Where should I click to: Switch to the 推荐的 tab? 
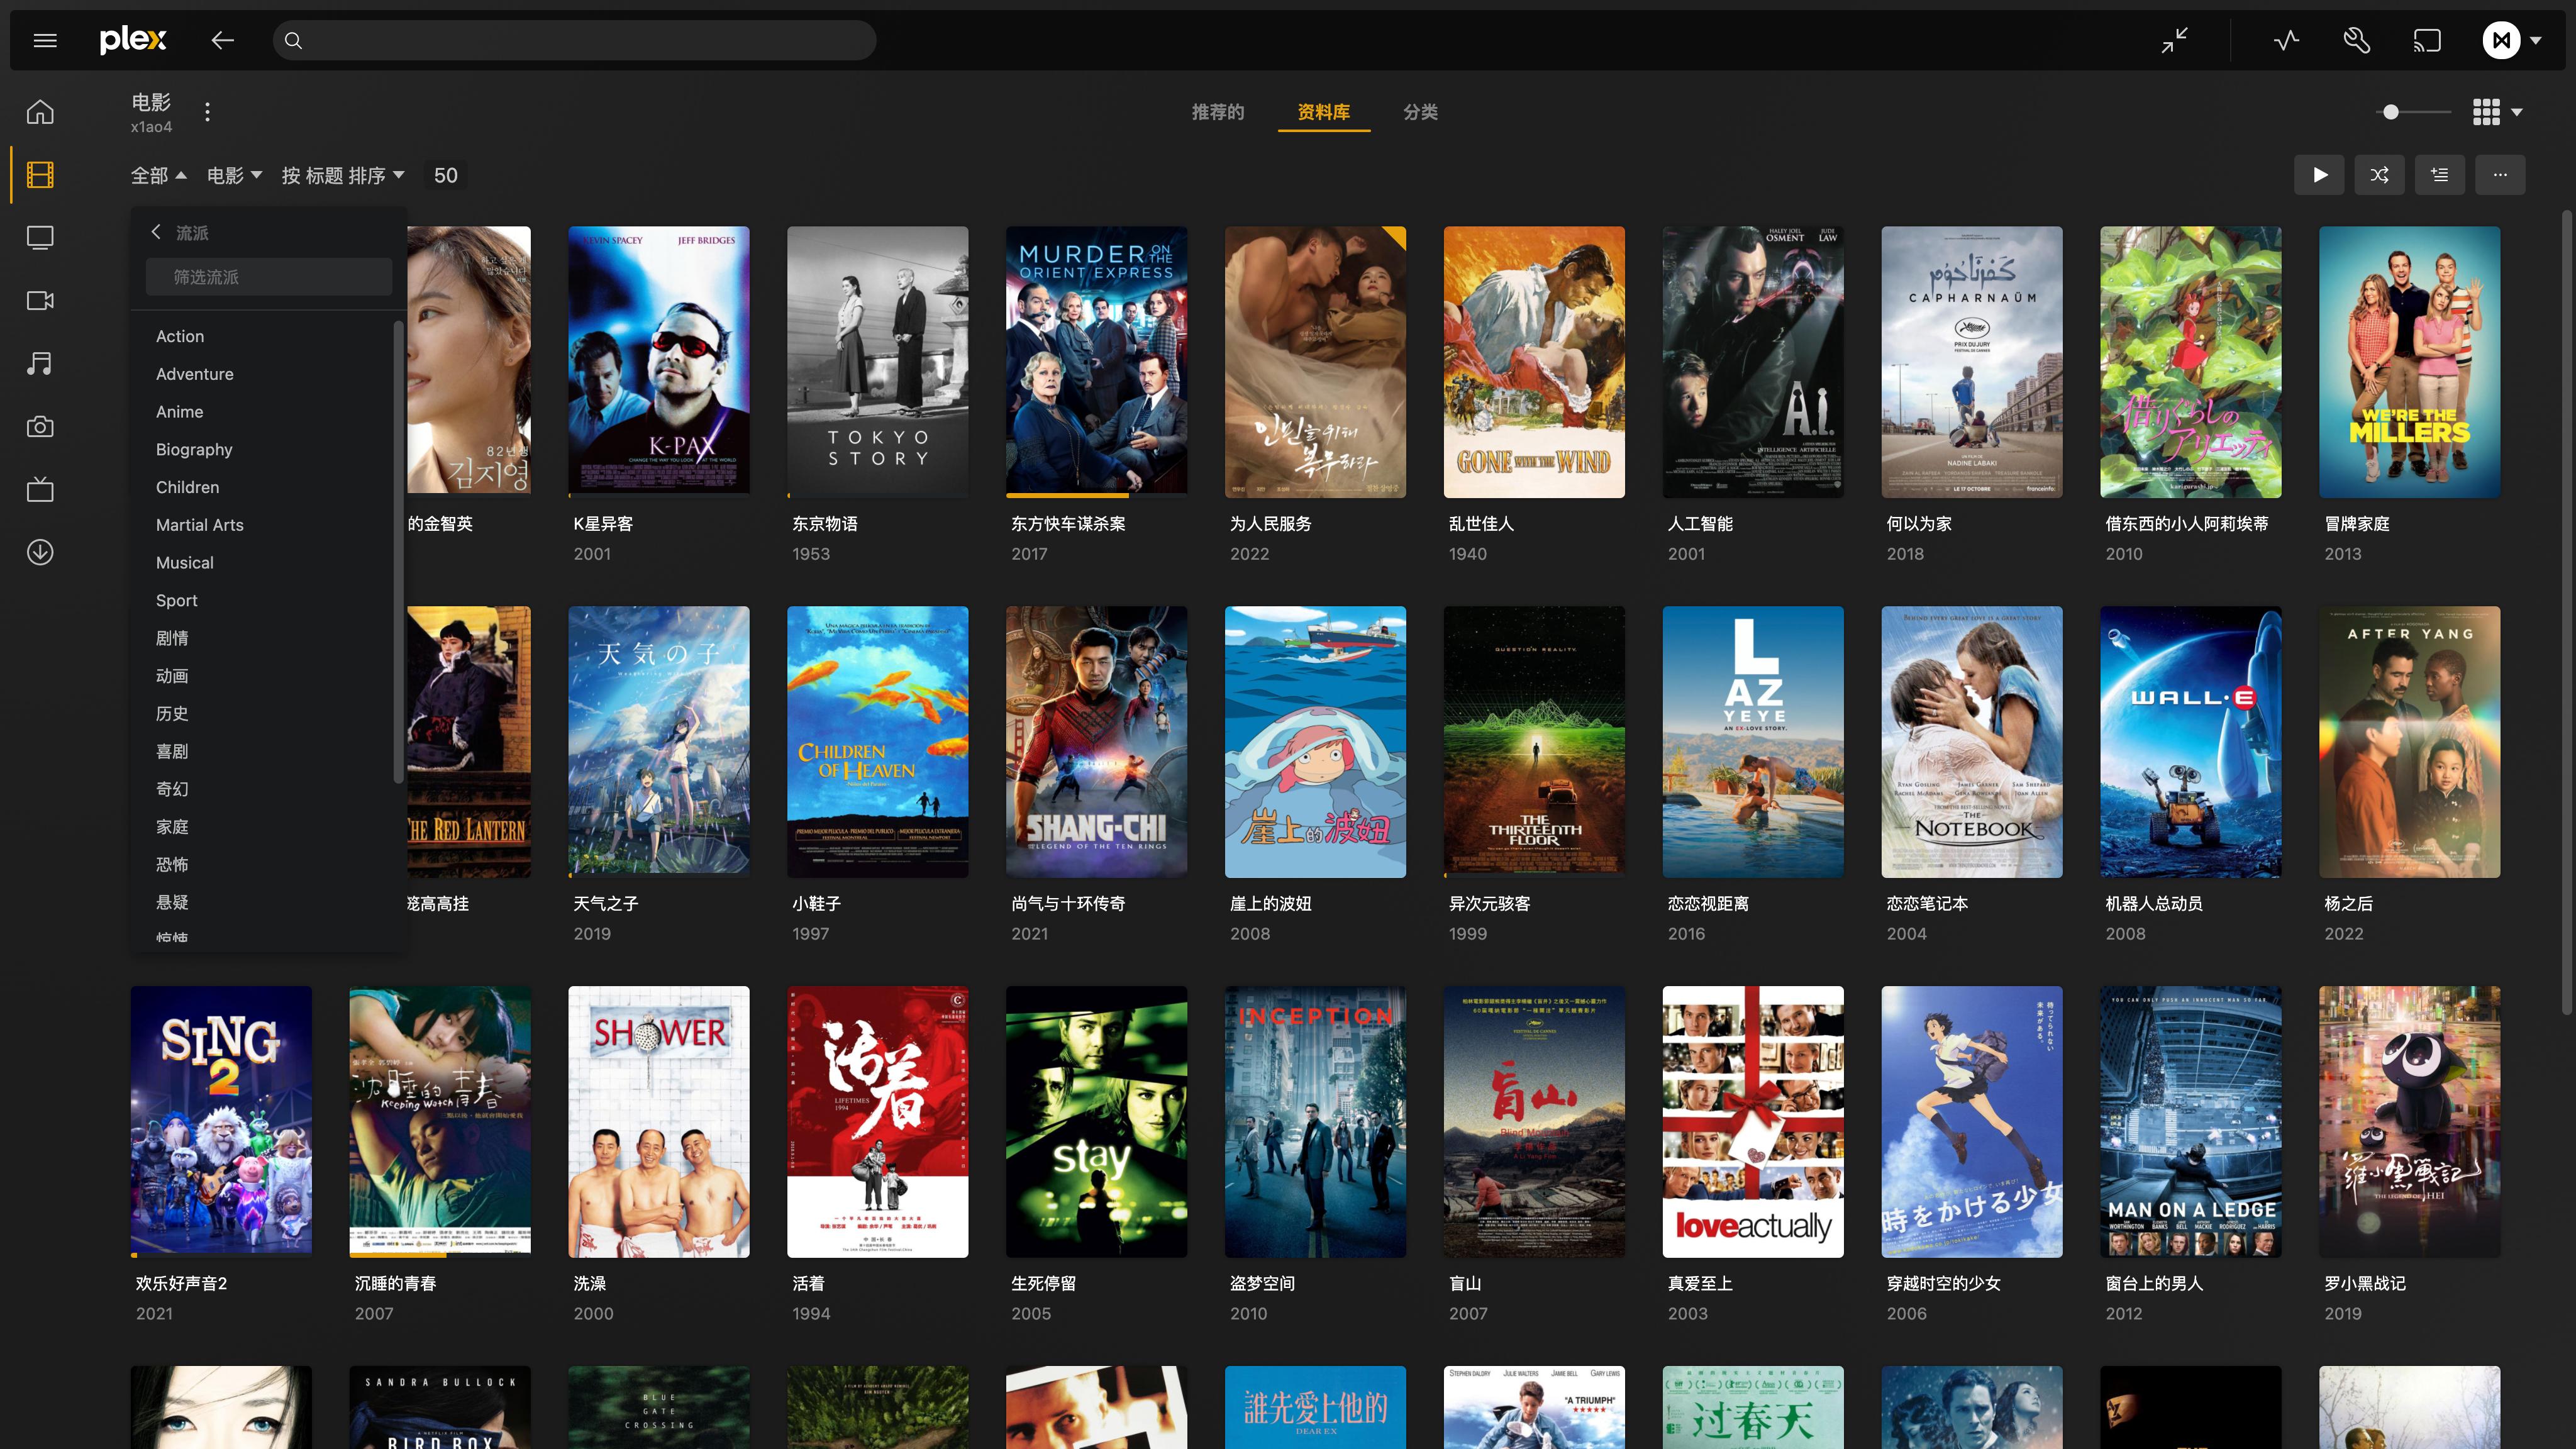(x=1217, y=112)
